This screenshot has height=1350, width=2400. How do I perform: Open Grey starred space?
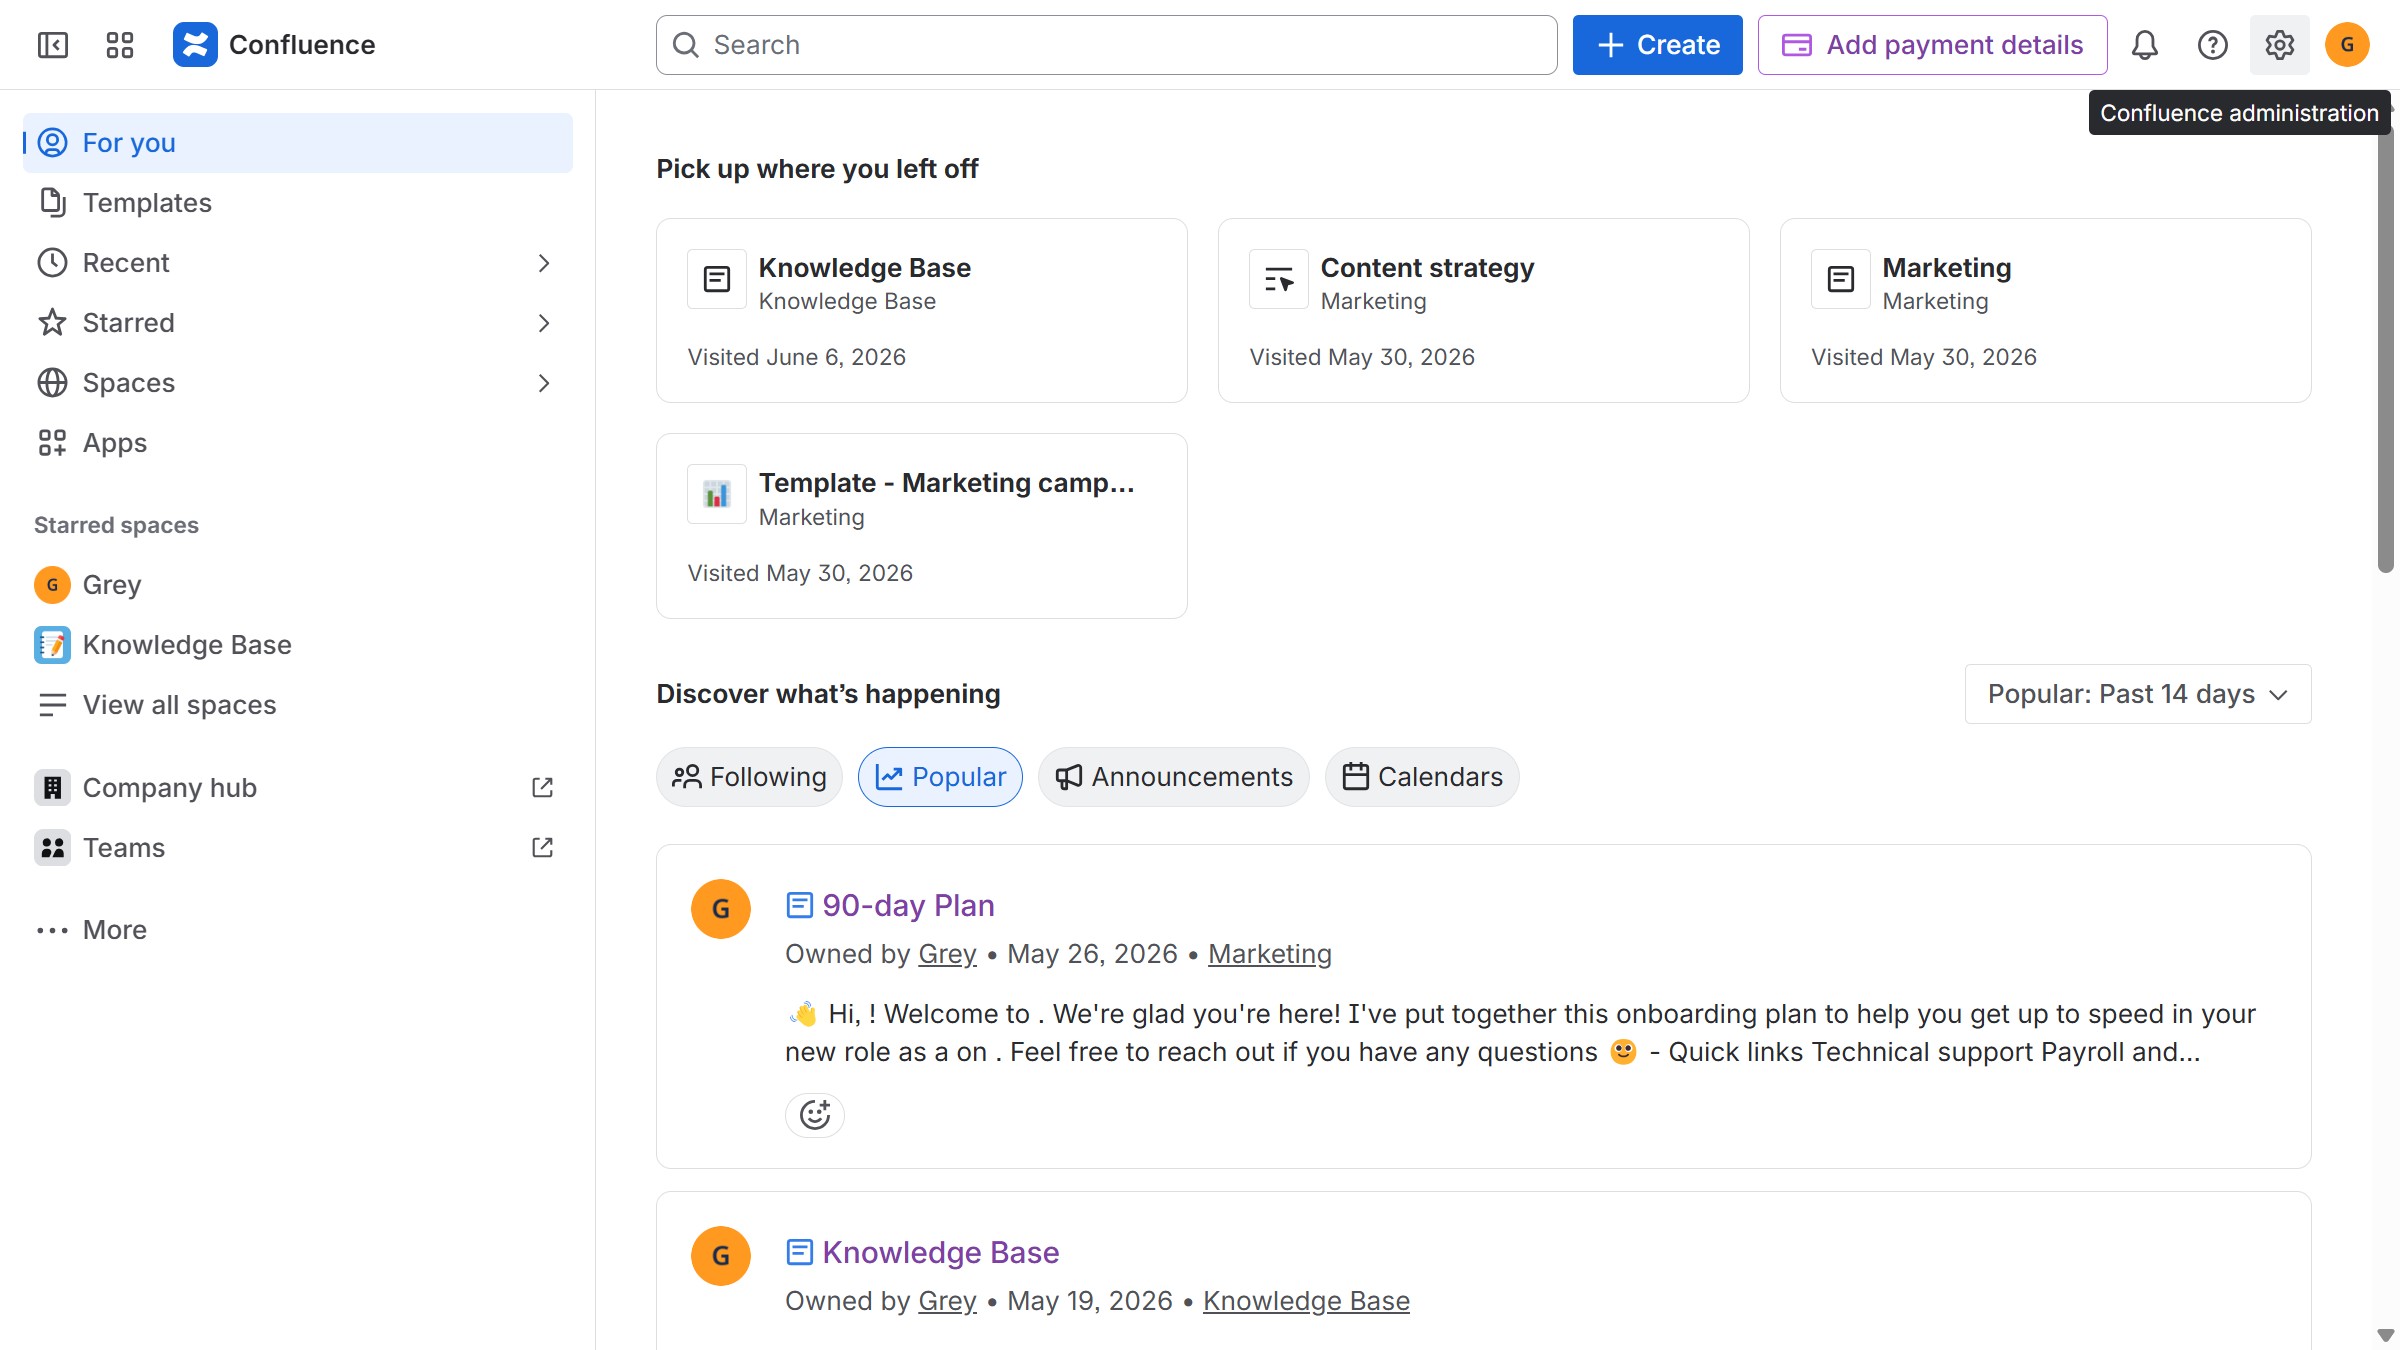[298, 585]
